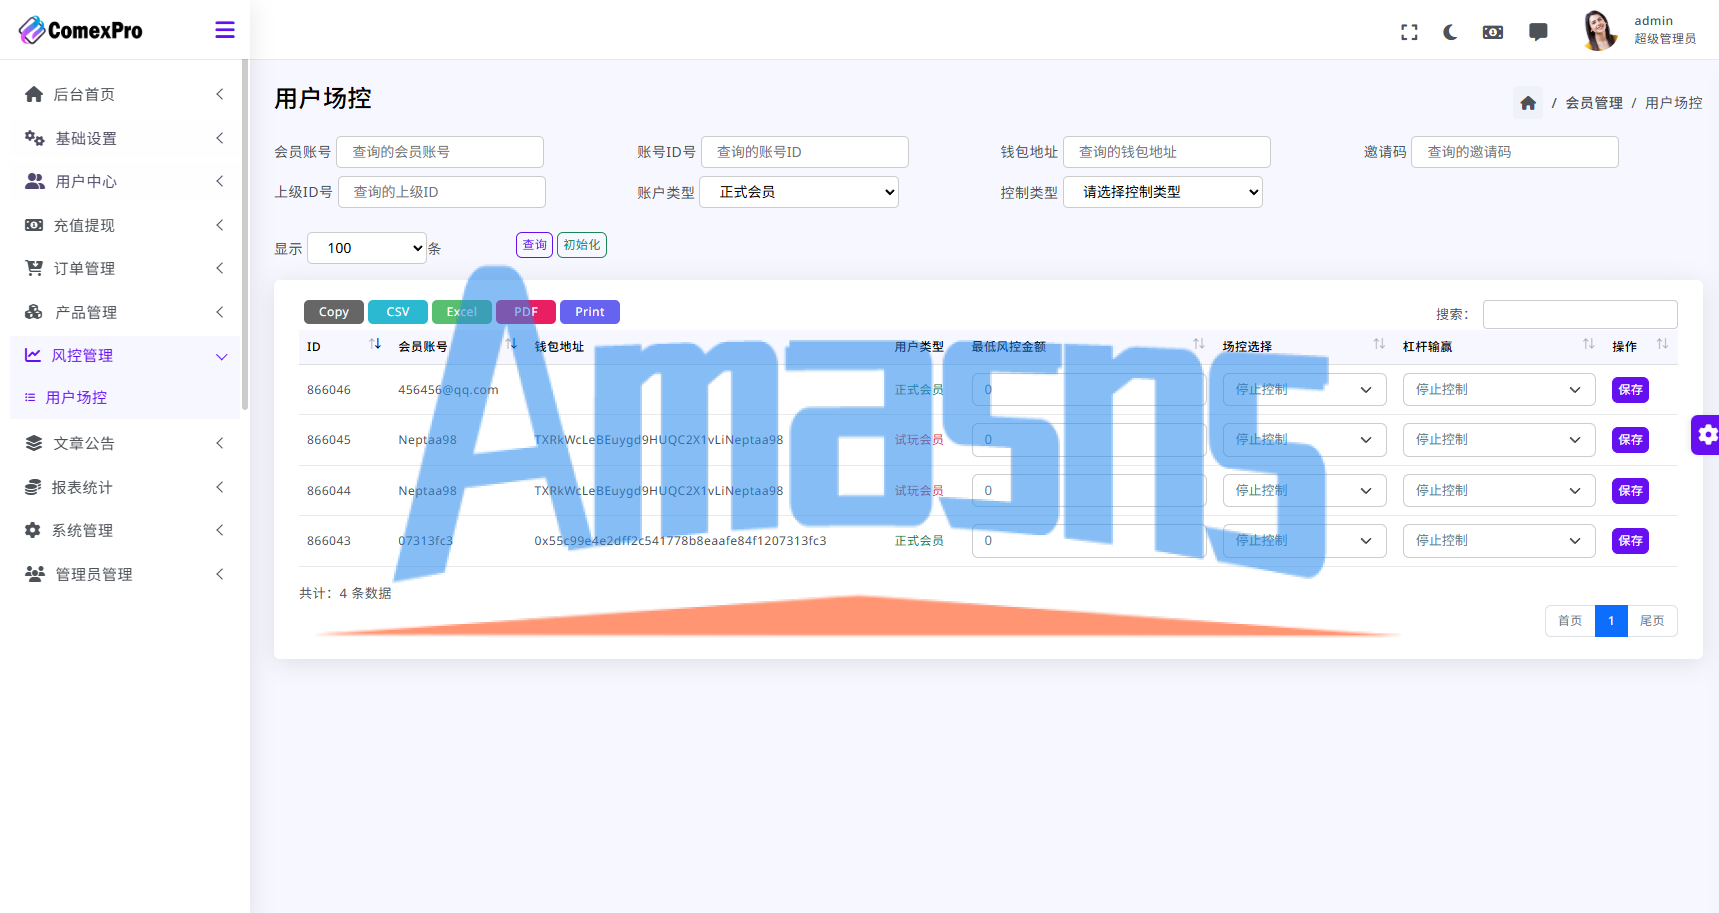Expand 报表统计 sidebar menu
The width and height of the screenshot is (1719, 913).
coord(123,487)
